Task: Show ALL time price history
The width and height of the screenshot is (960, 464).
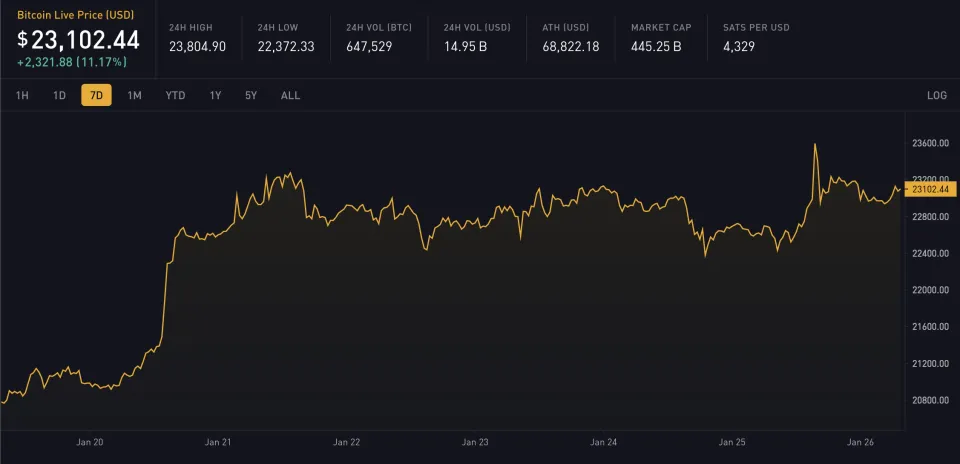Action: (290, 95)
